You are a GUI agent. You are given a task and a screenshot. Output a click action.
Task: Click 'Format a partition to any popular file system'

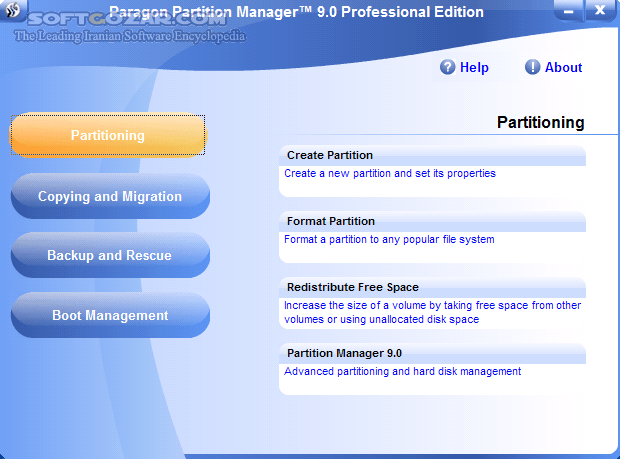(x=389, y=239)
